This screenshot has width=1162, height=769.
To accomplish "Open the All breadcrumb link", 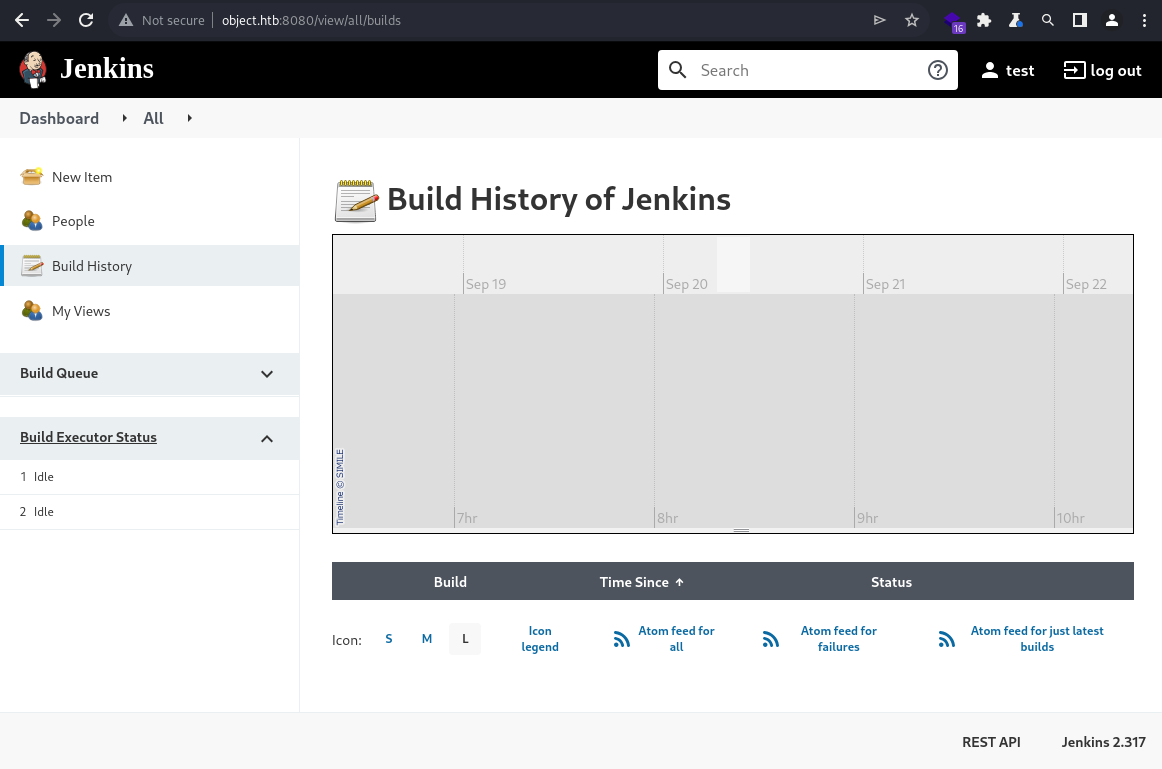I will pos(153,119).
